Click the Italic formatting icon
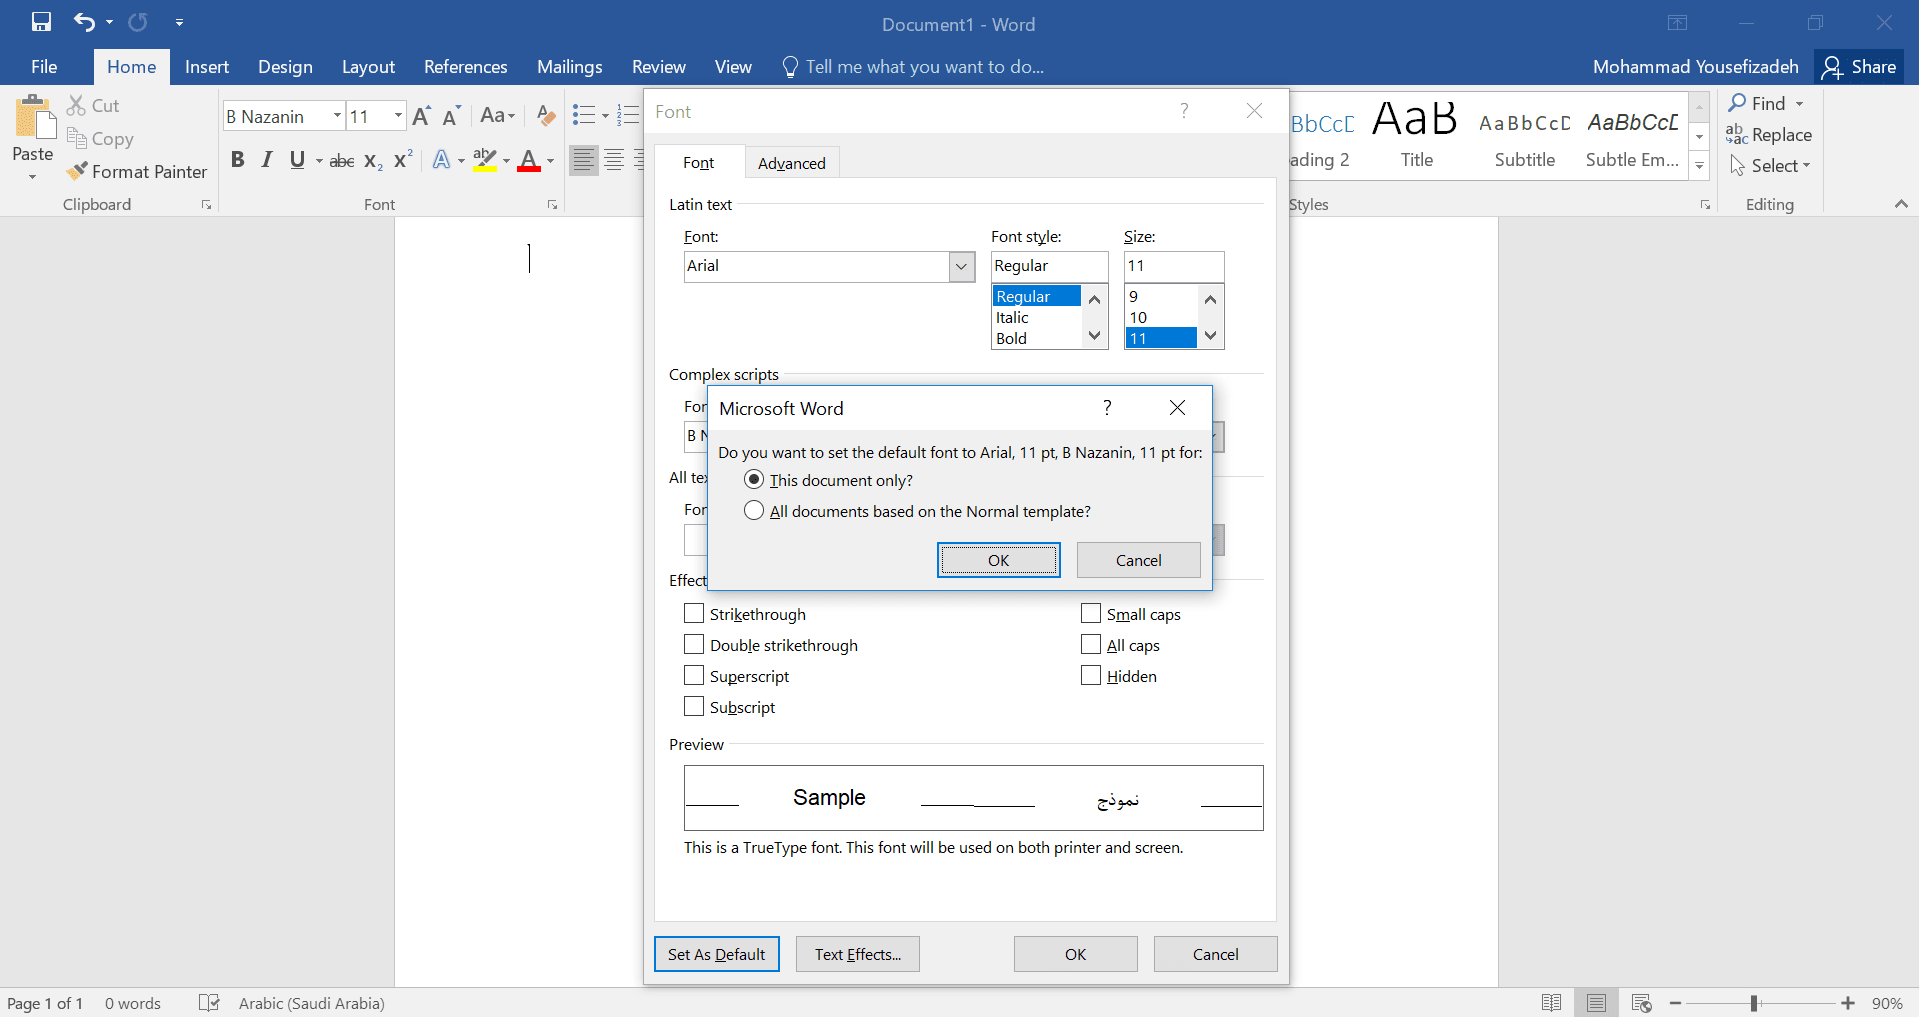Viewport: 1919px width, 1017px height. 267,160
